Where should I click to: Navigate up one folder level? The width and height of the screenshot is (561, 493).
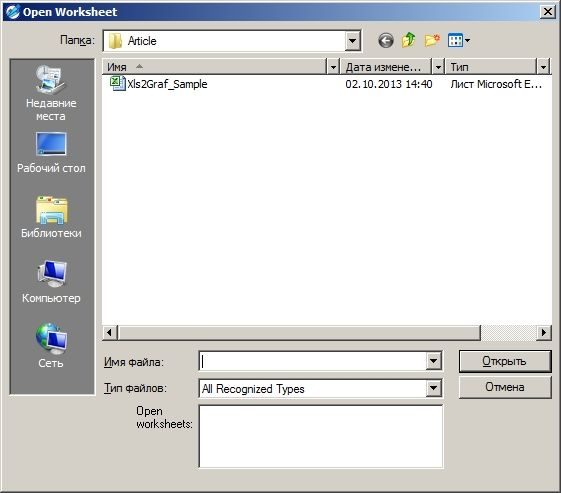point(408,40)
